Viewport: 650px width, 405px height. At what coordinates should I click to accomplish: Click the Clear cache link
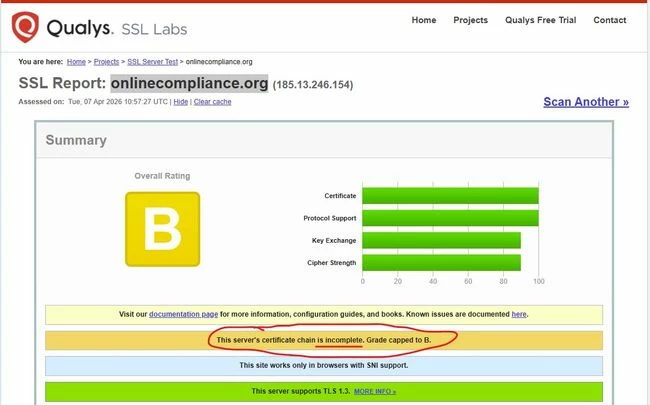tap(212, 102)
